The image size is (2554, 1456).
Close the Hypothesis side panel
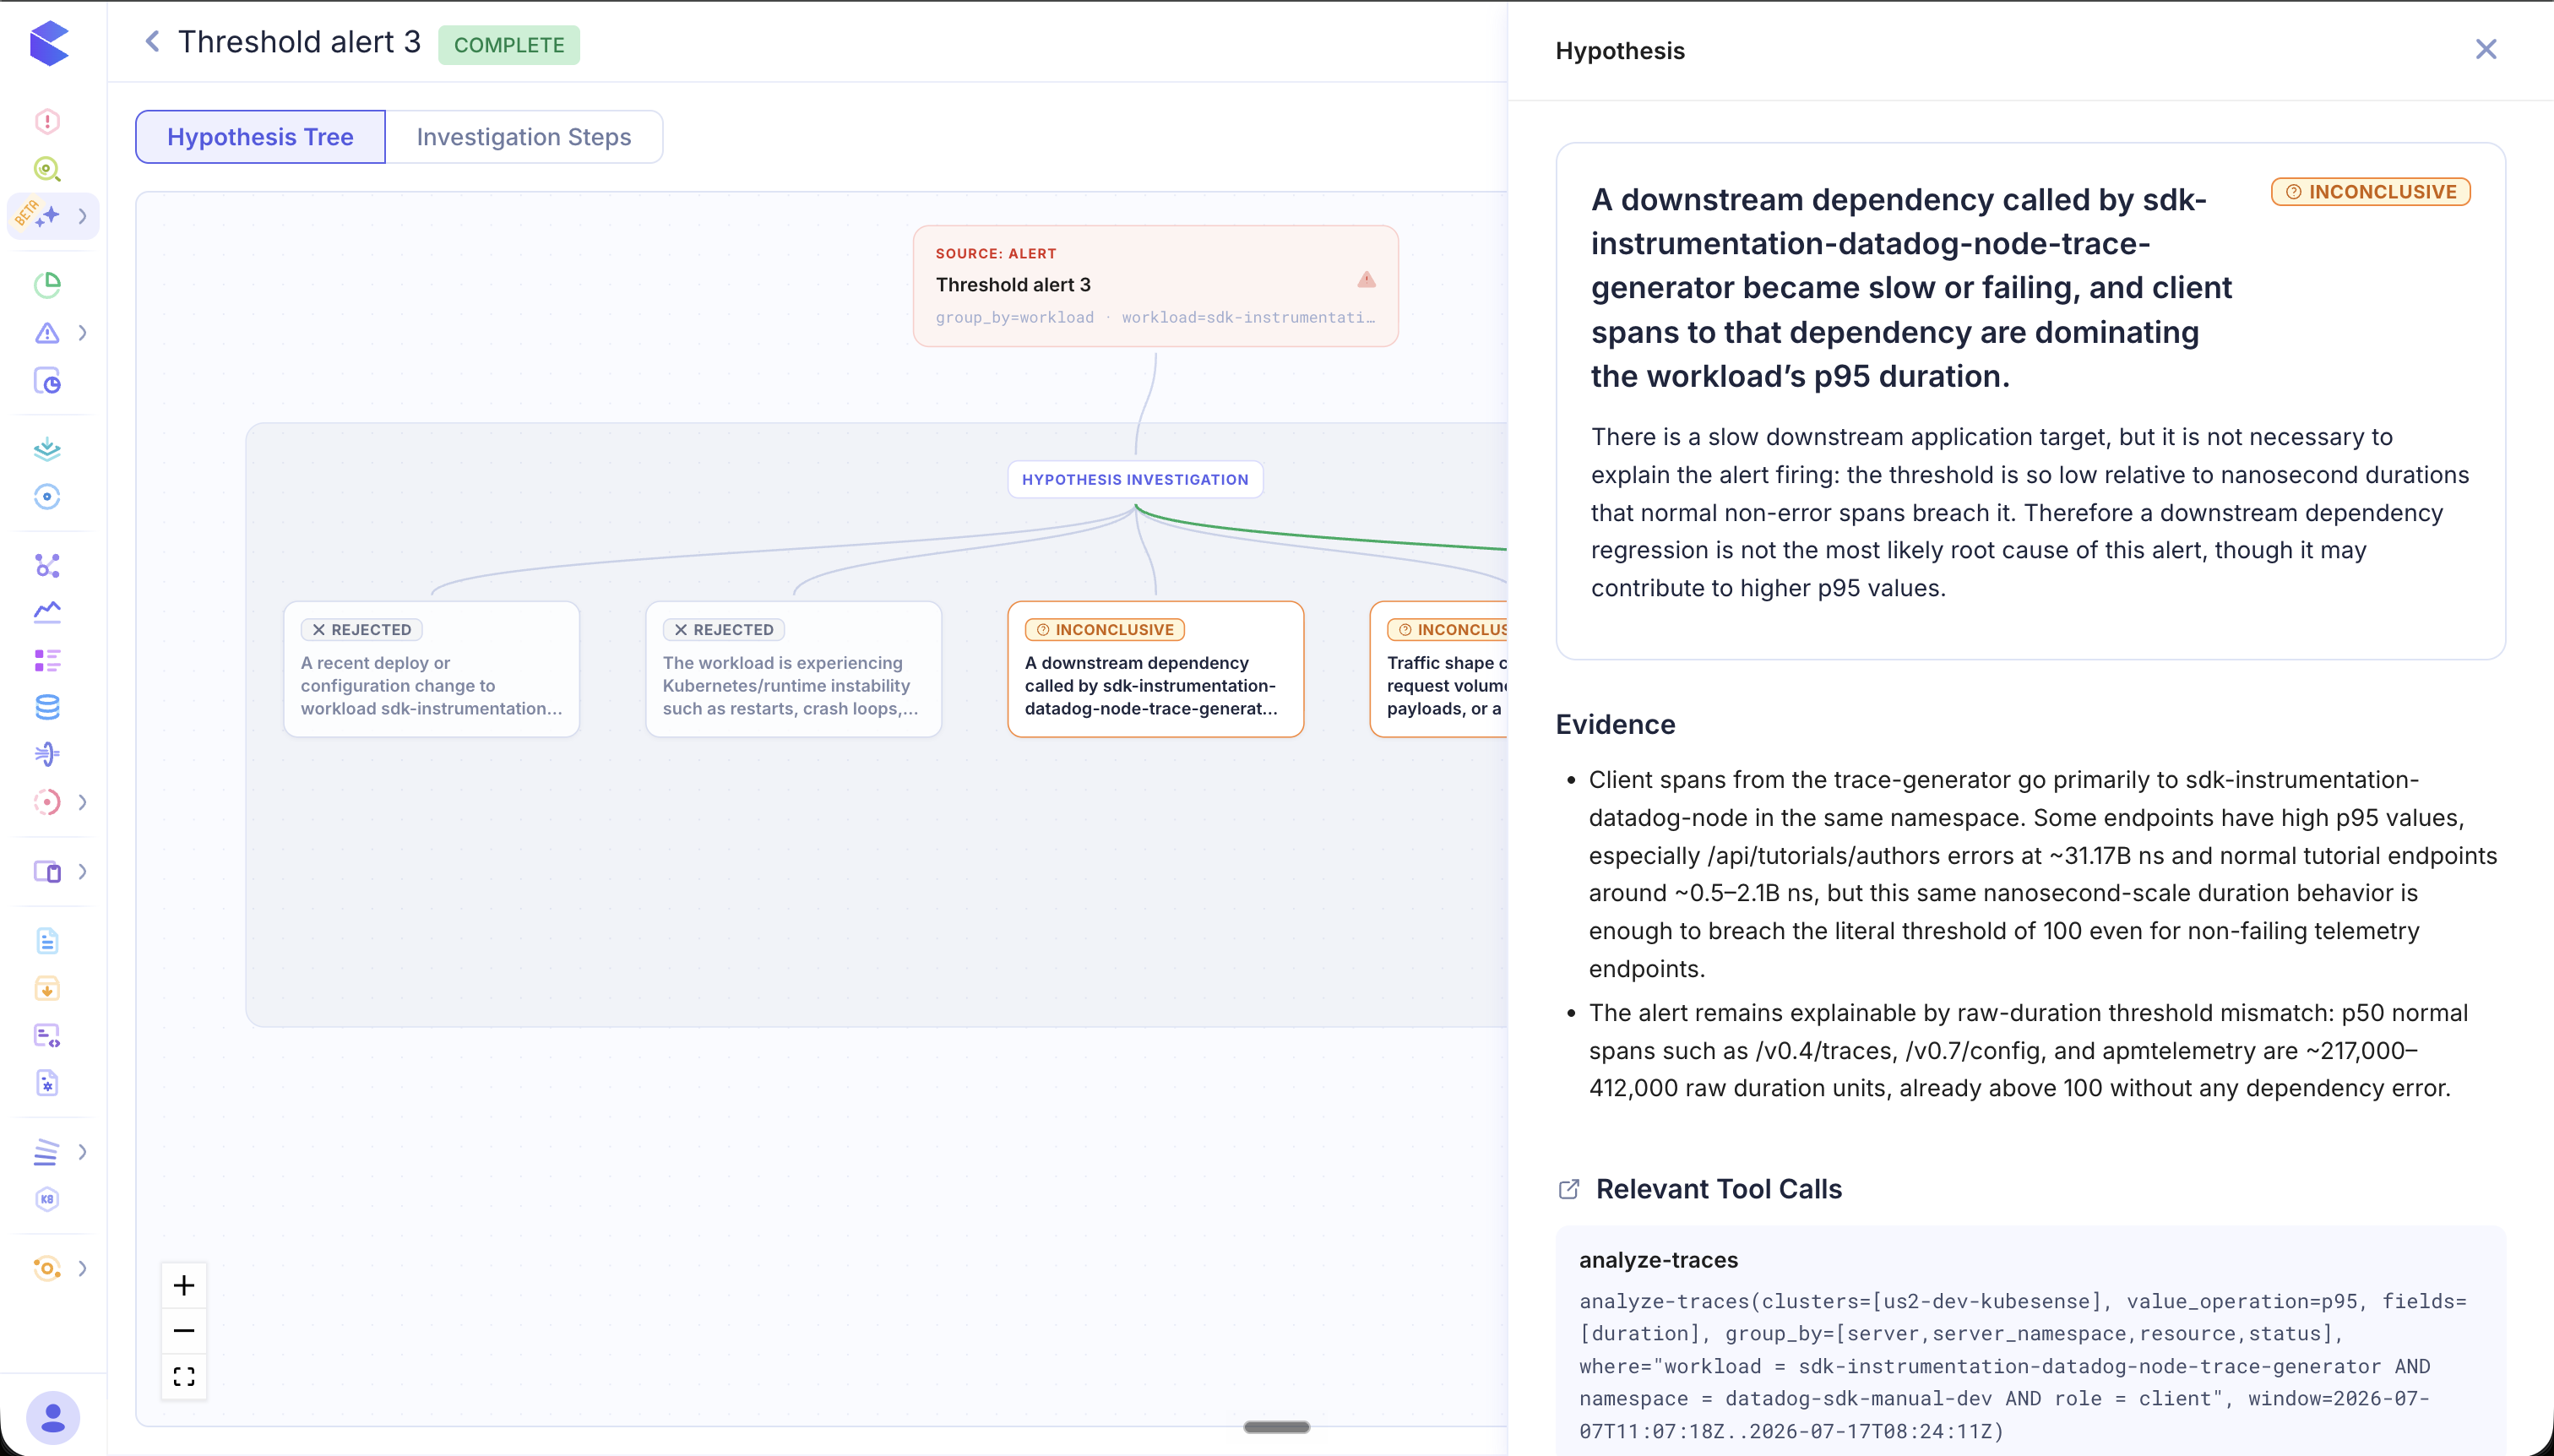click(x=2486, y=49)
